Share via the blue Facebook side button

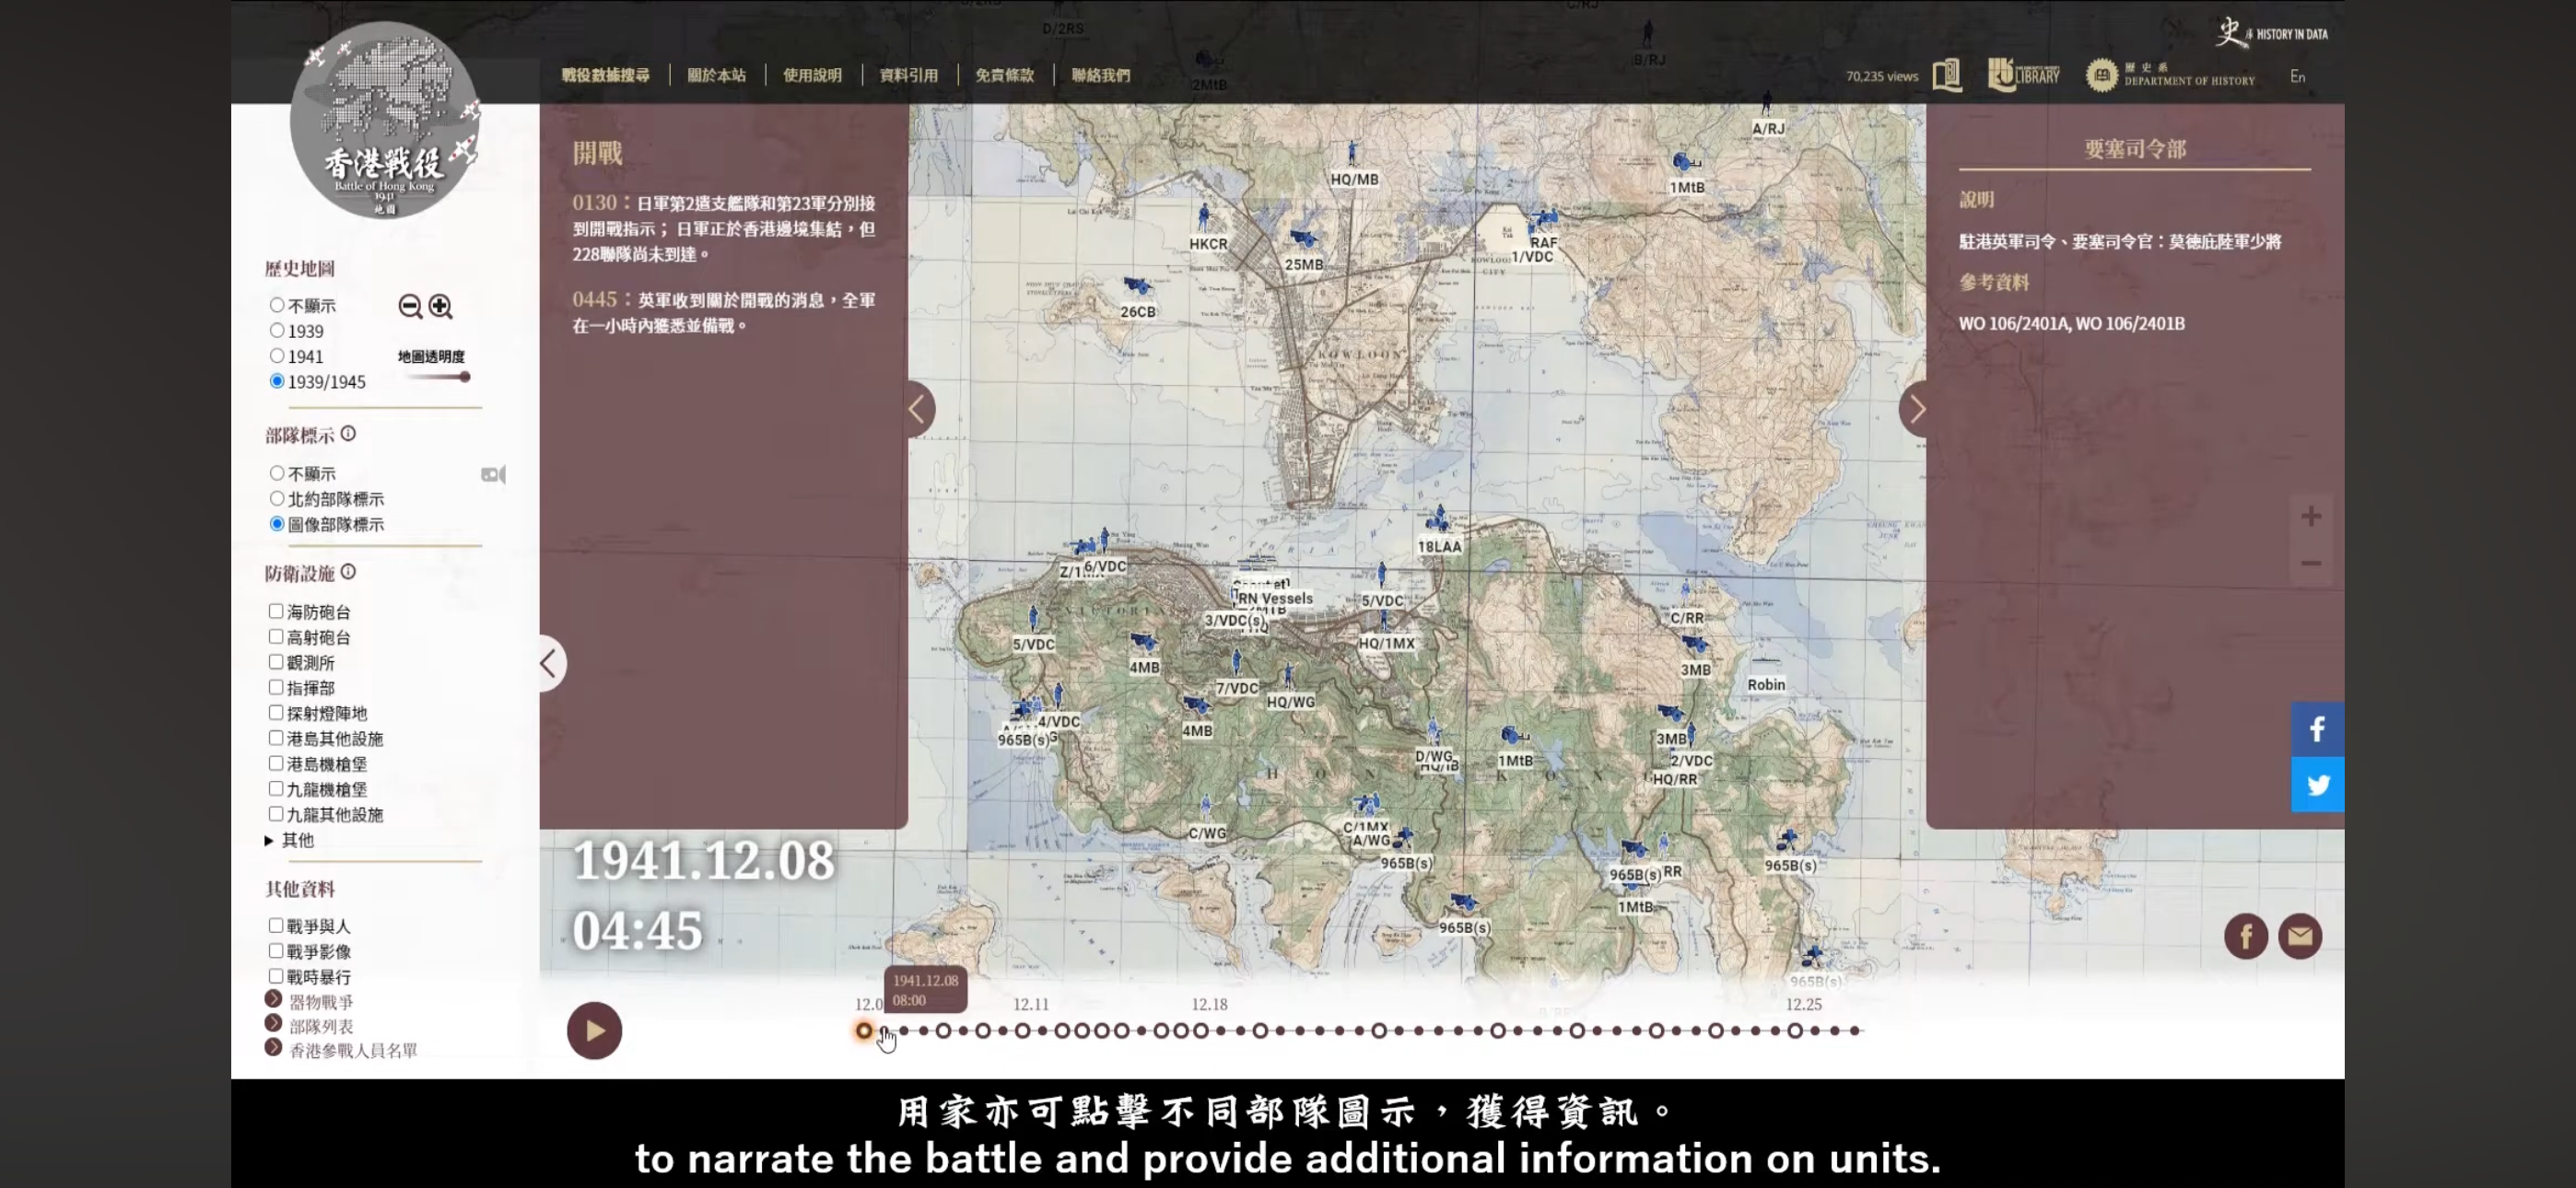pos(2316,729)
